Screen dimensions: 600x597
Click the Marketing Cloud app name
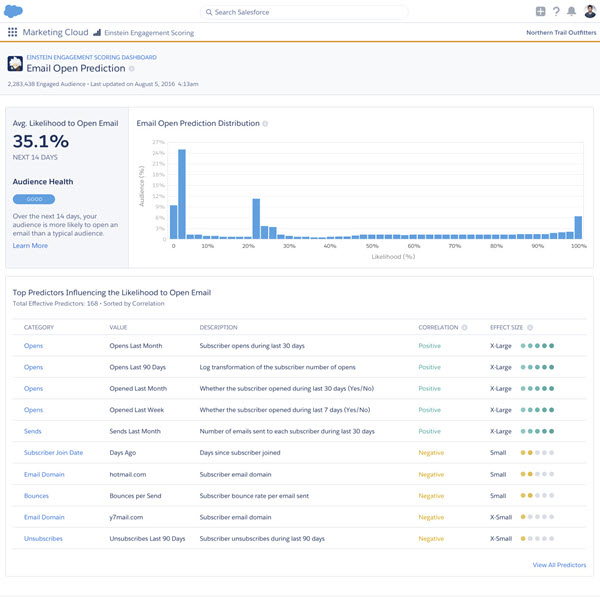[55, 32]
